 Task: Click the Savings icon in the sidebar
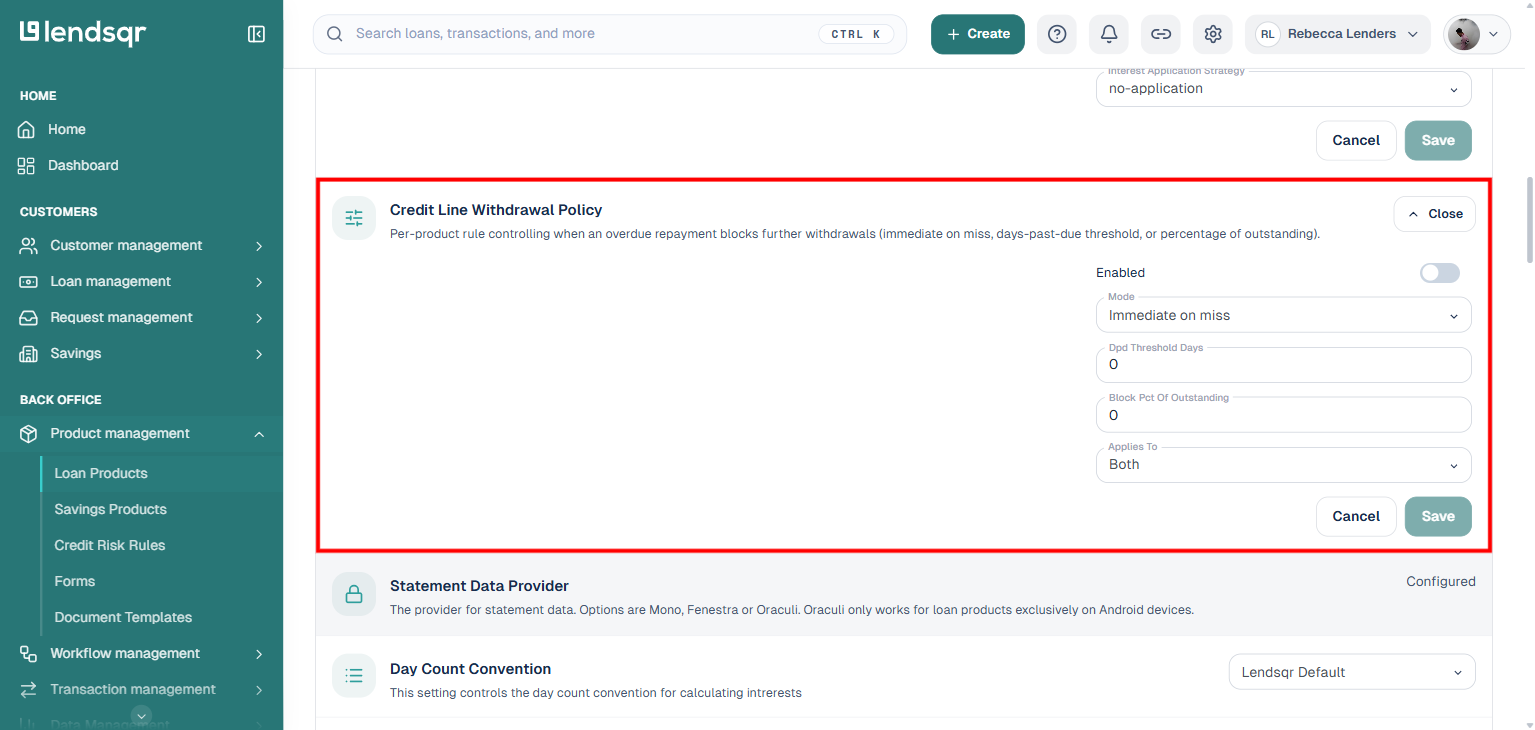(x=29, y=354)
